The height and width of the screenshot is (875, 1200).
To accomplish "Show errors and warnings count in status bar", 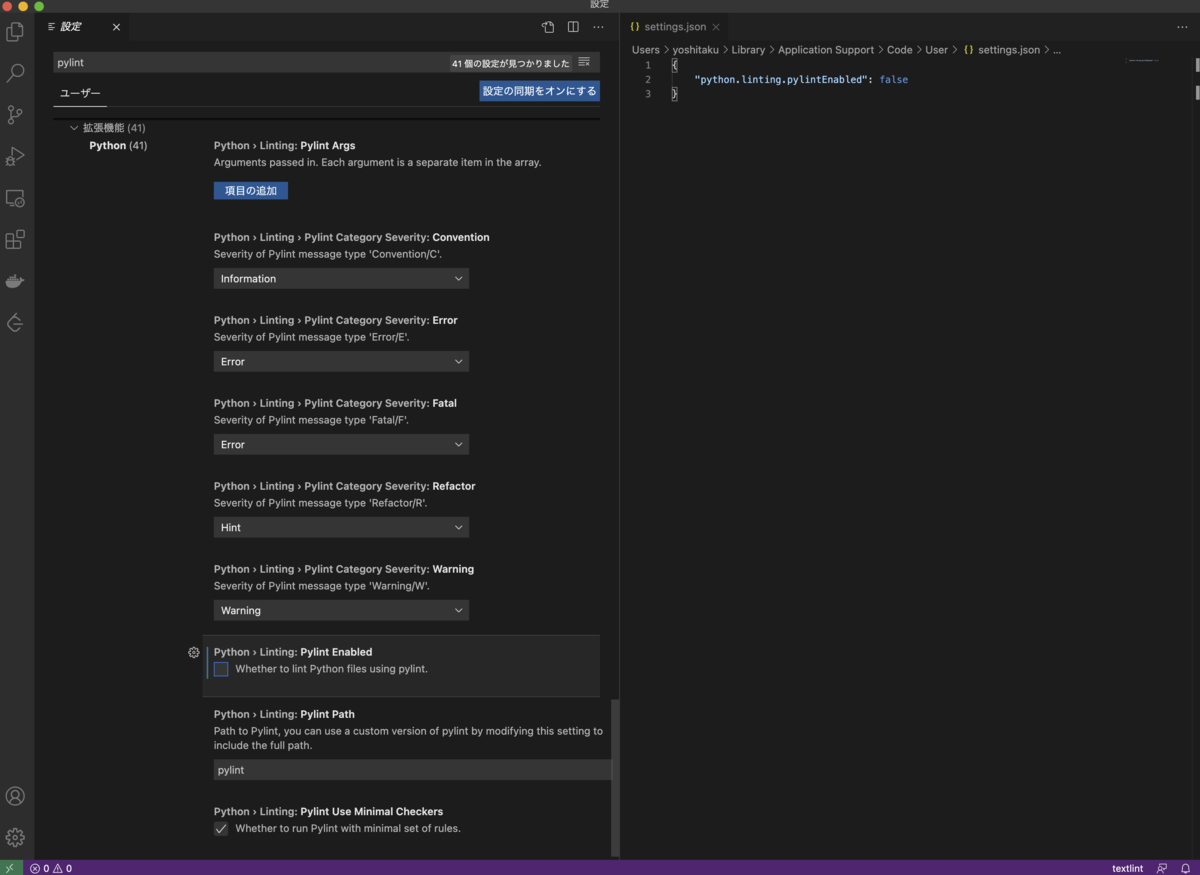I will (x=51, y=868).
